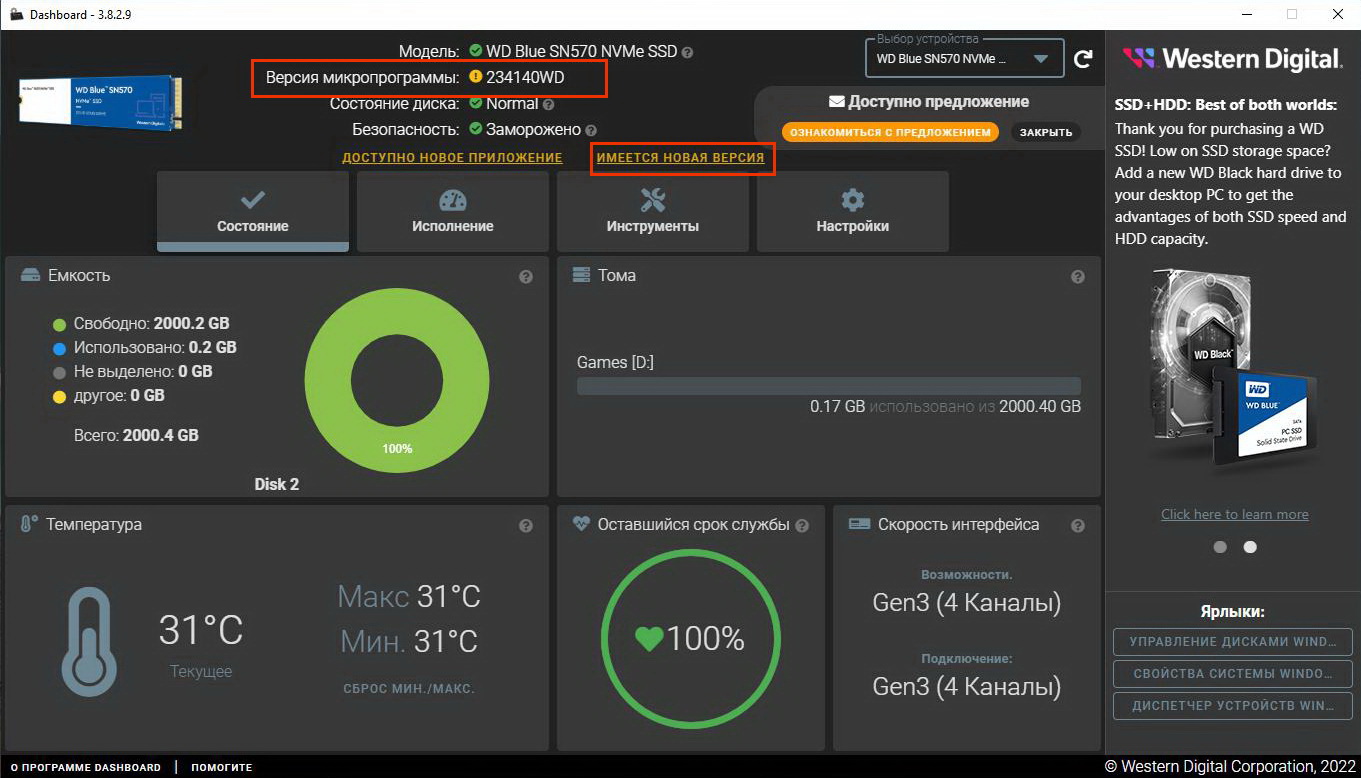The width and height of the screenshot is (1361, 778).
Task: Open the Исполнение tab
Action: pyautogui.click(x=453, y=211)
